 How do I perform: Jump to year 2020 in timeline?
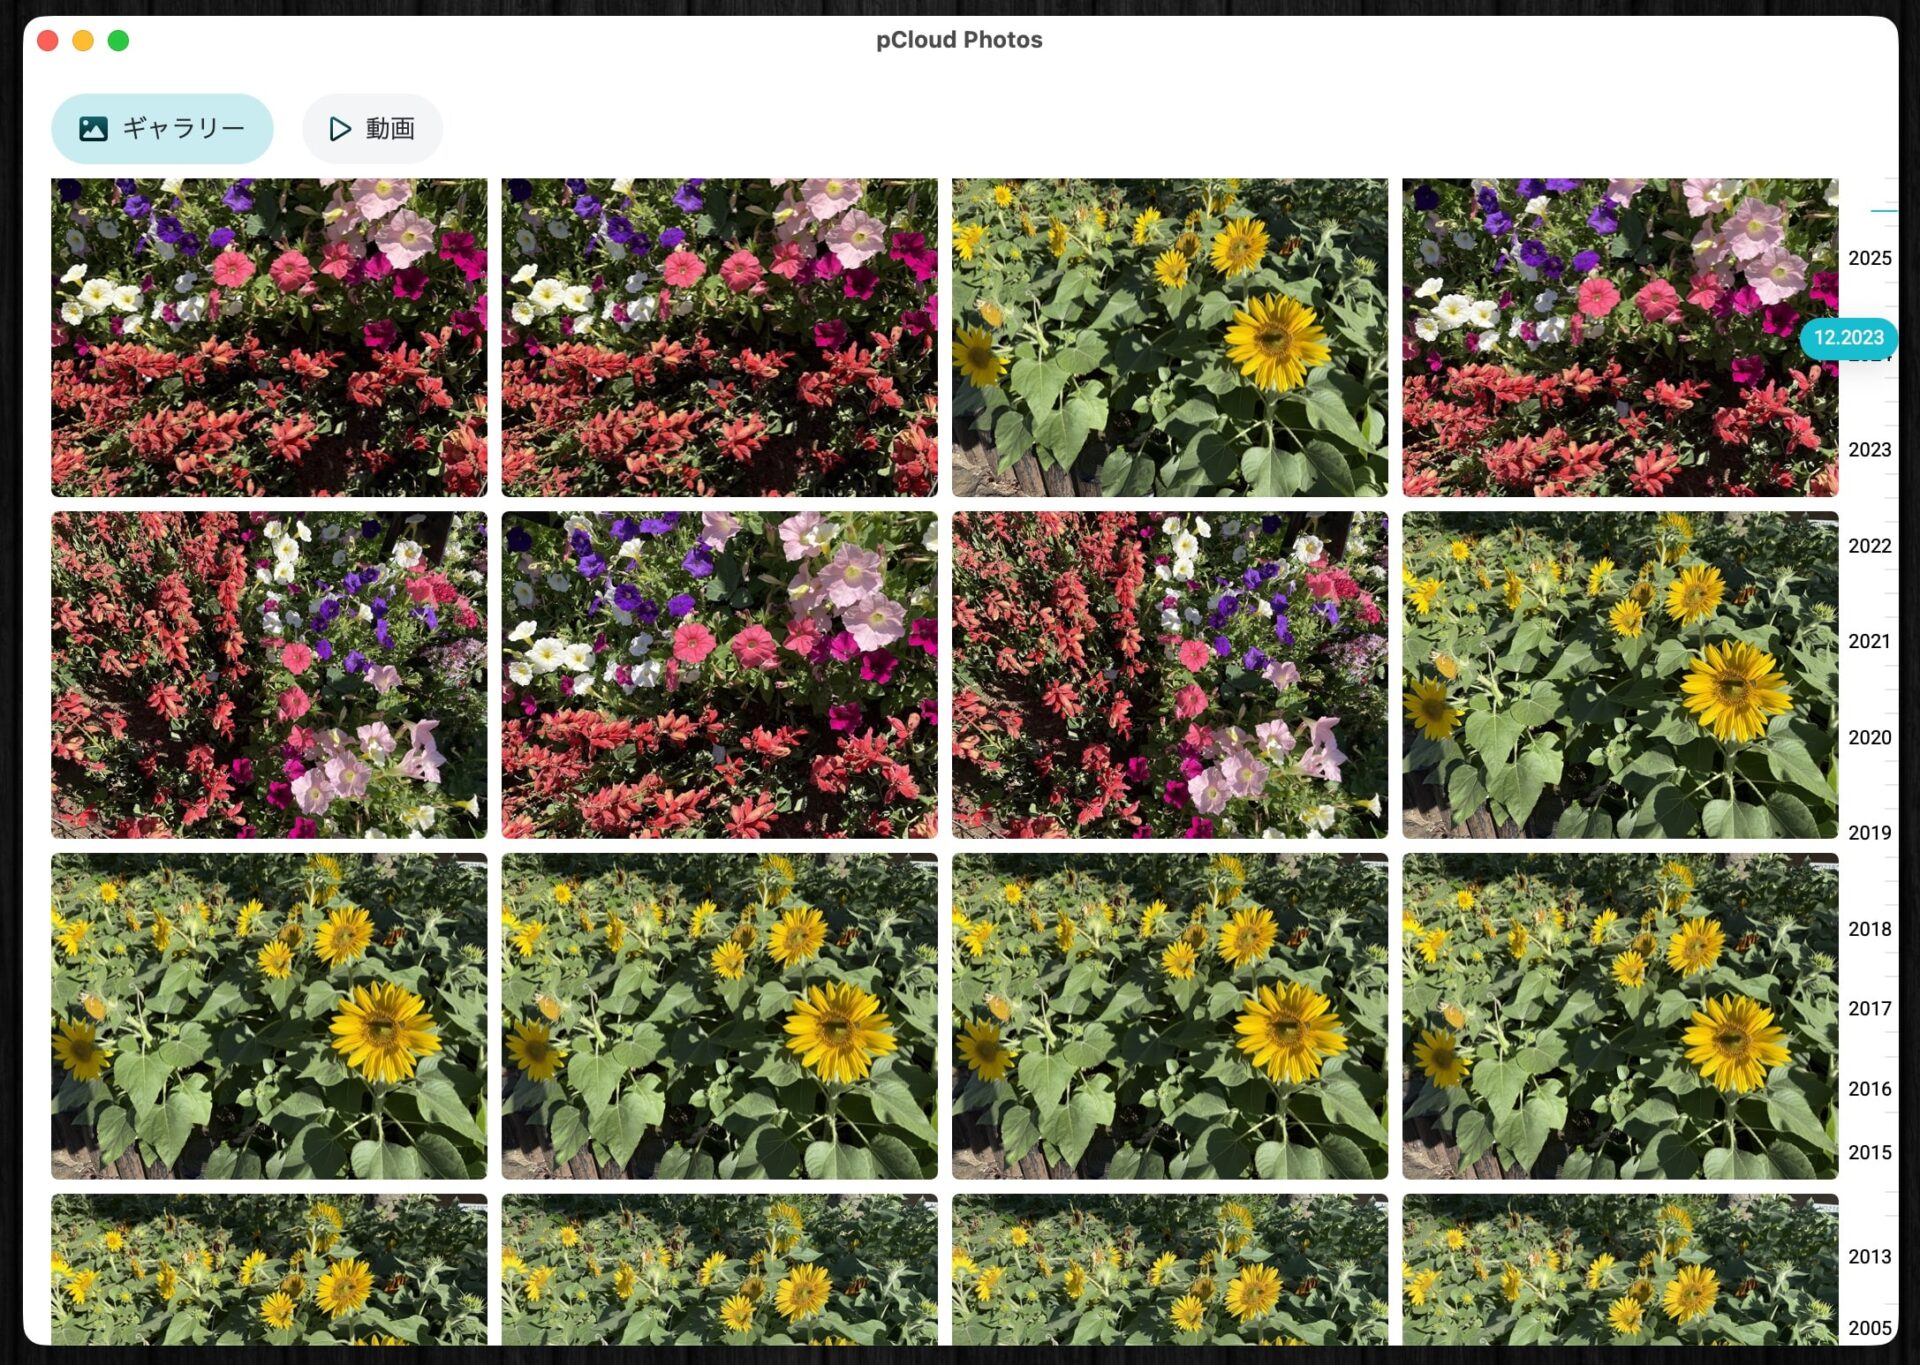click(1868, 737)
